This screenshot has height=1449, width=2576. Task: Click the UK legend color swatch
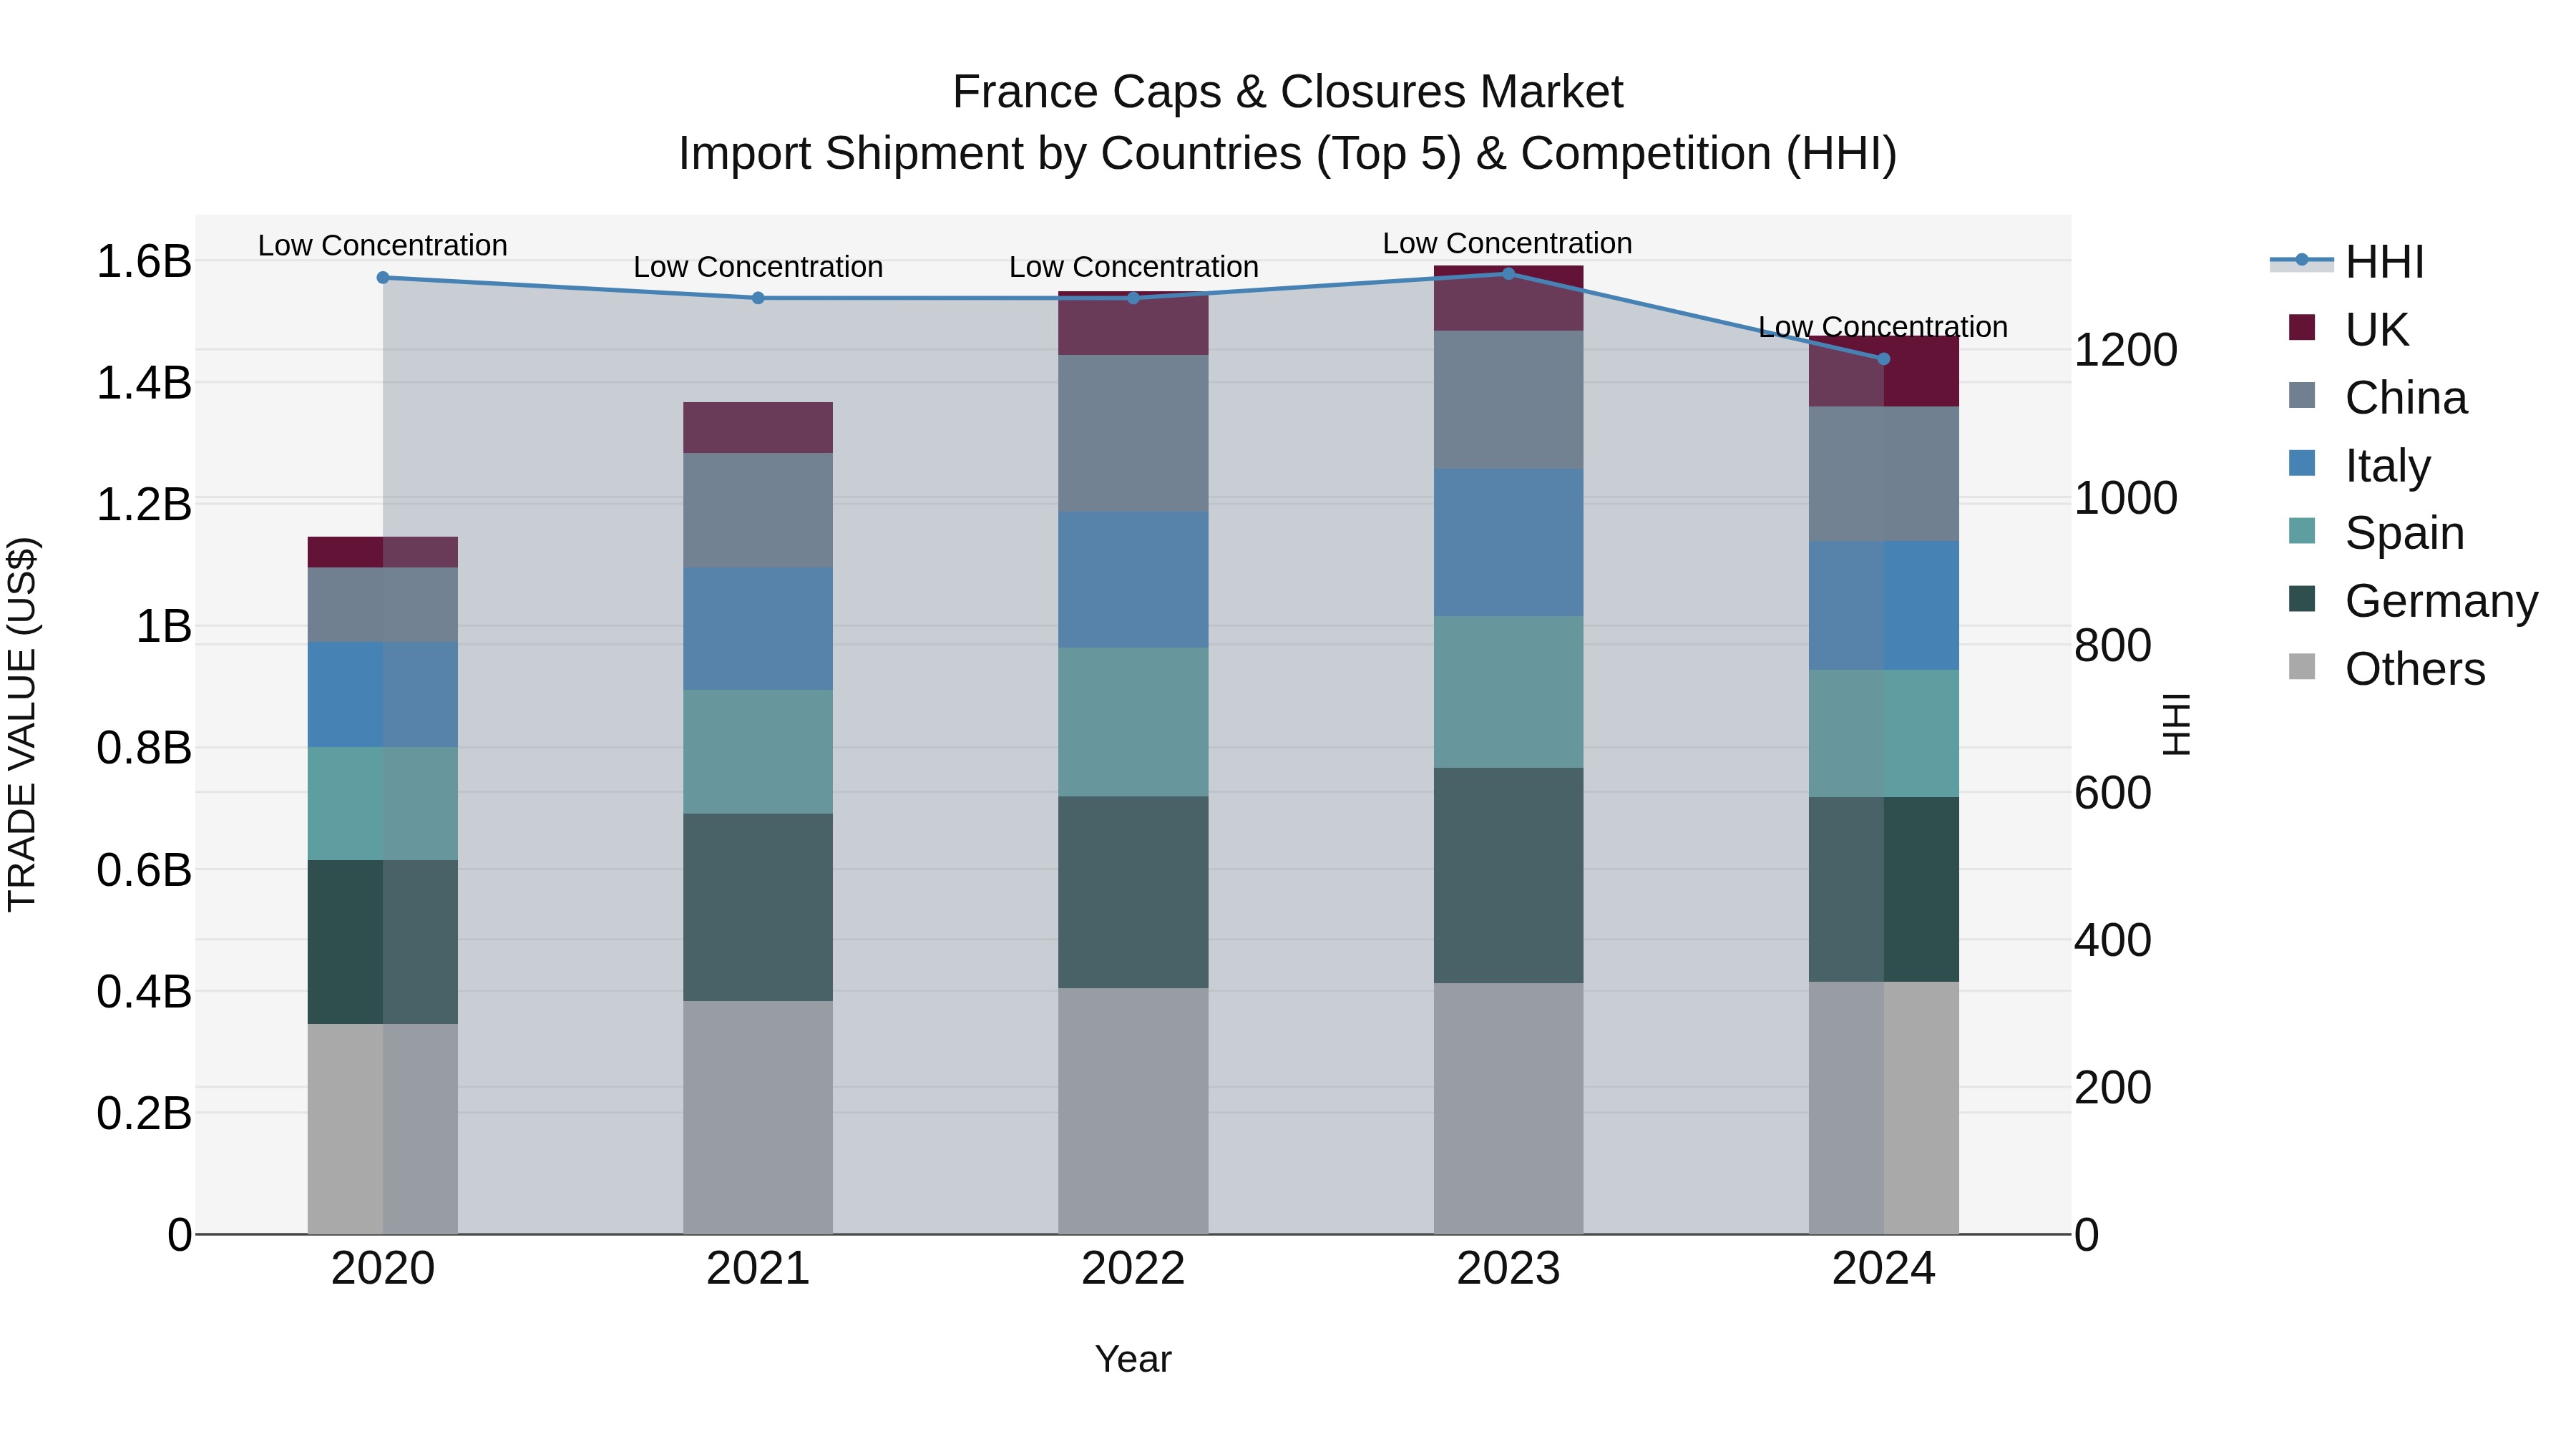pos(2302,328)
